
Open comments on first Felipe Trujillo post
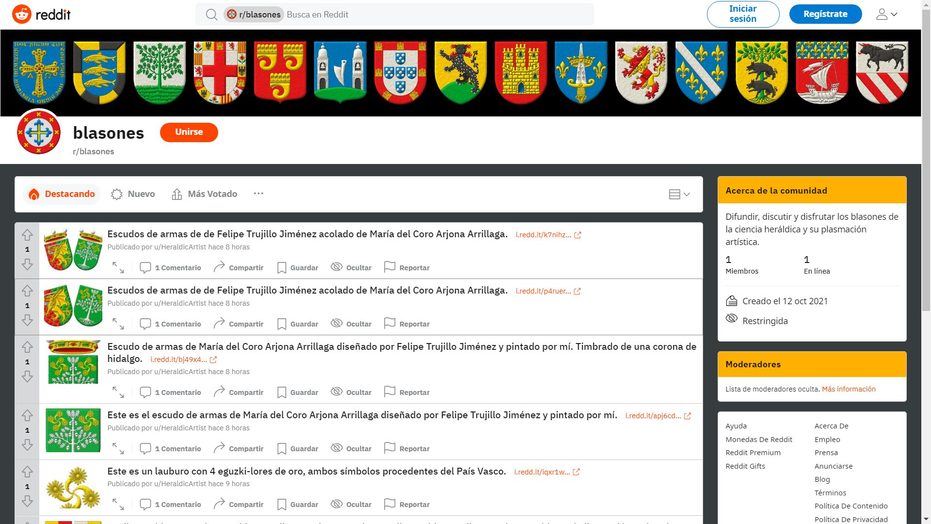point(170,268)
